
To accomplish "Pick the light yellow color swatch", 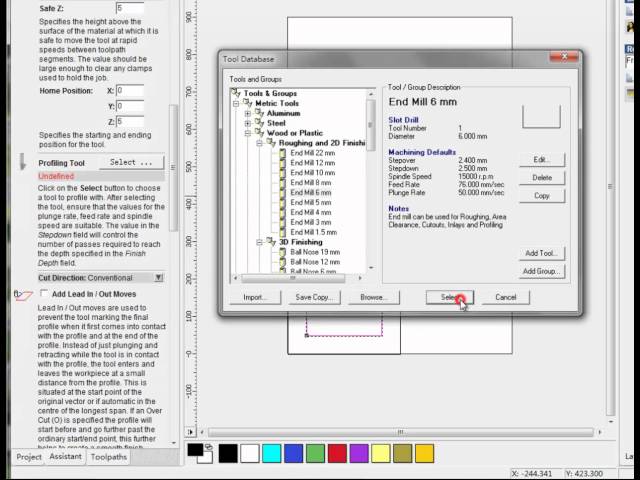I will 381,453.
